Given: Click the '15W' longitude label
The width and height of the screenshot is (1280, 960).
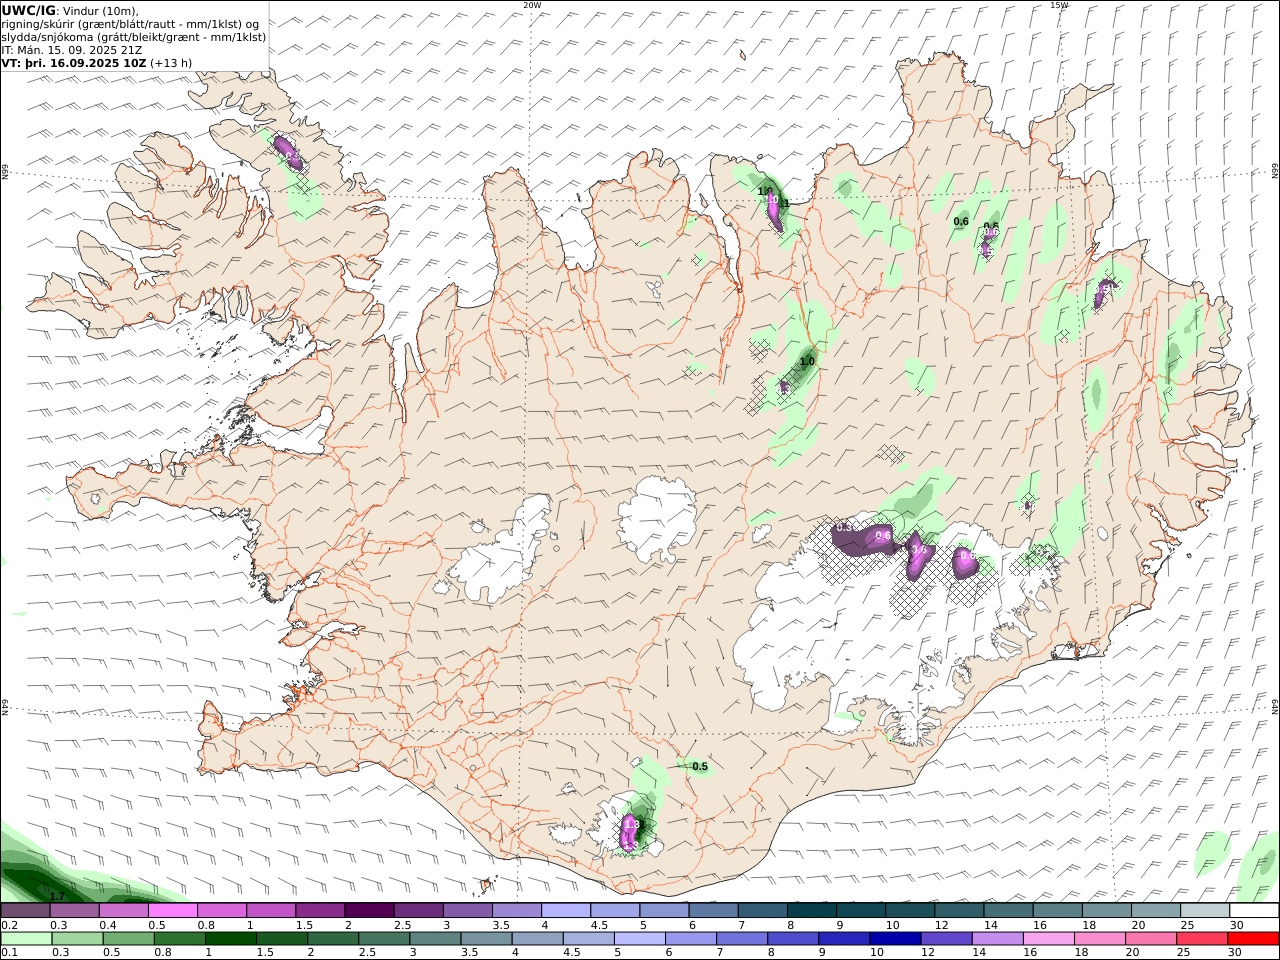Looking at the screenshot, I should tap(1059, 5).
